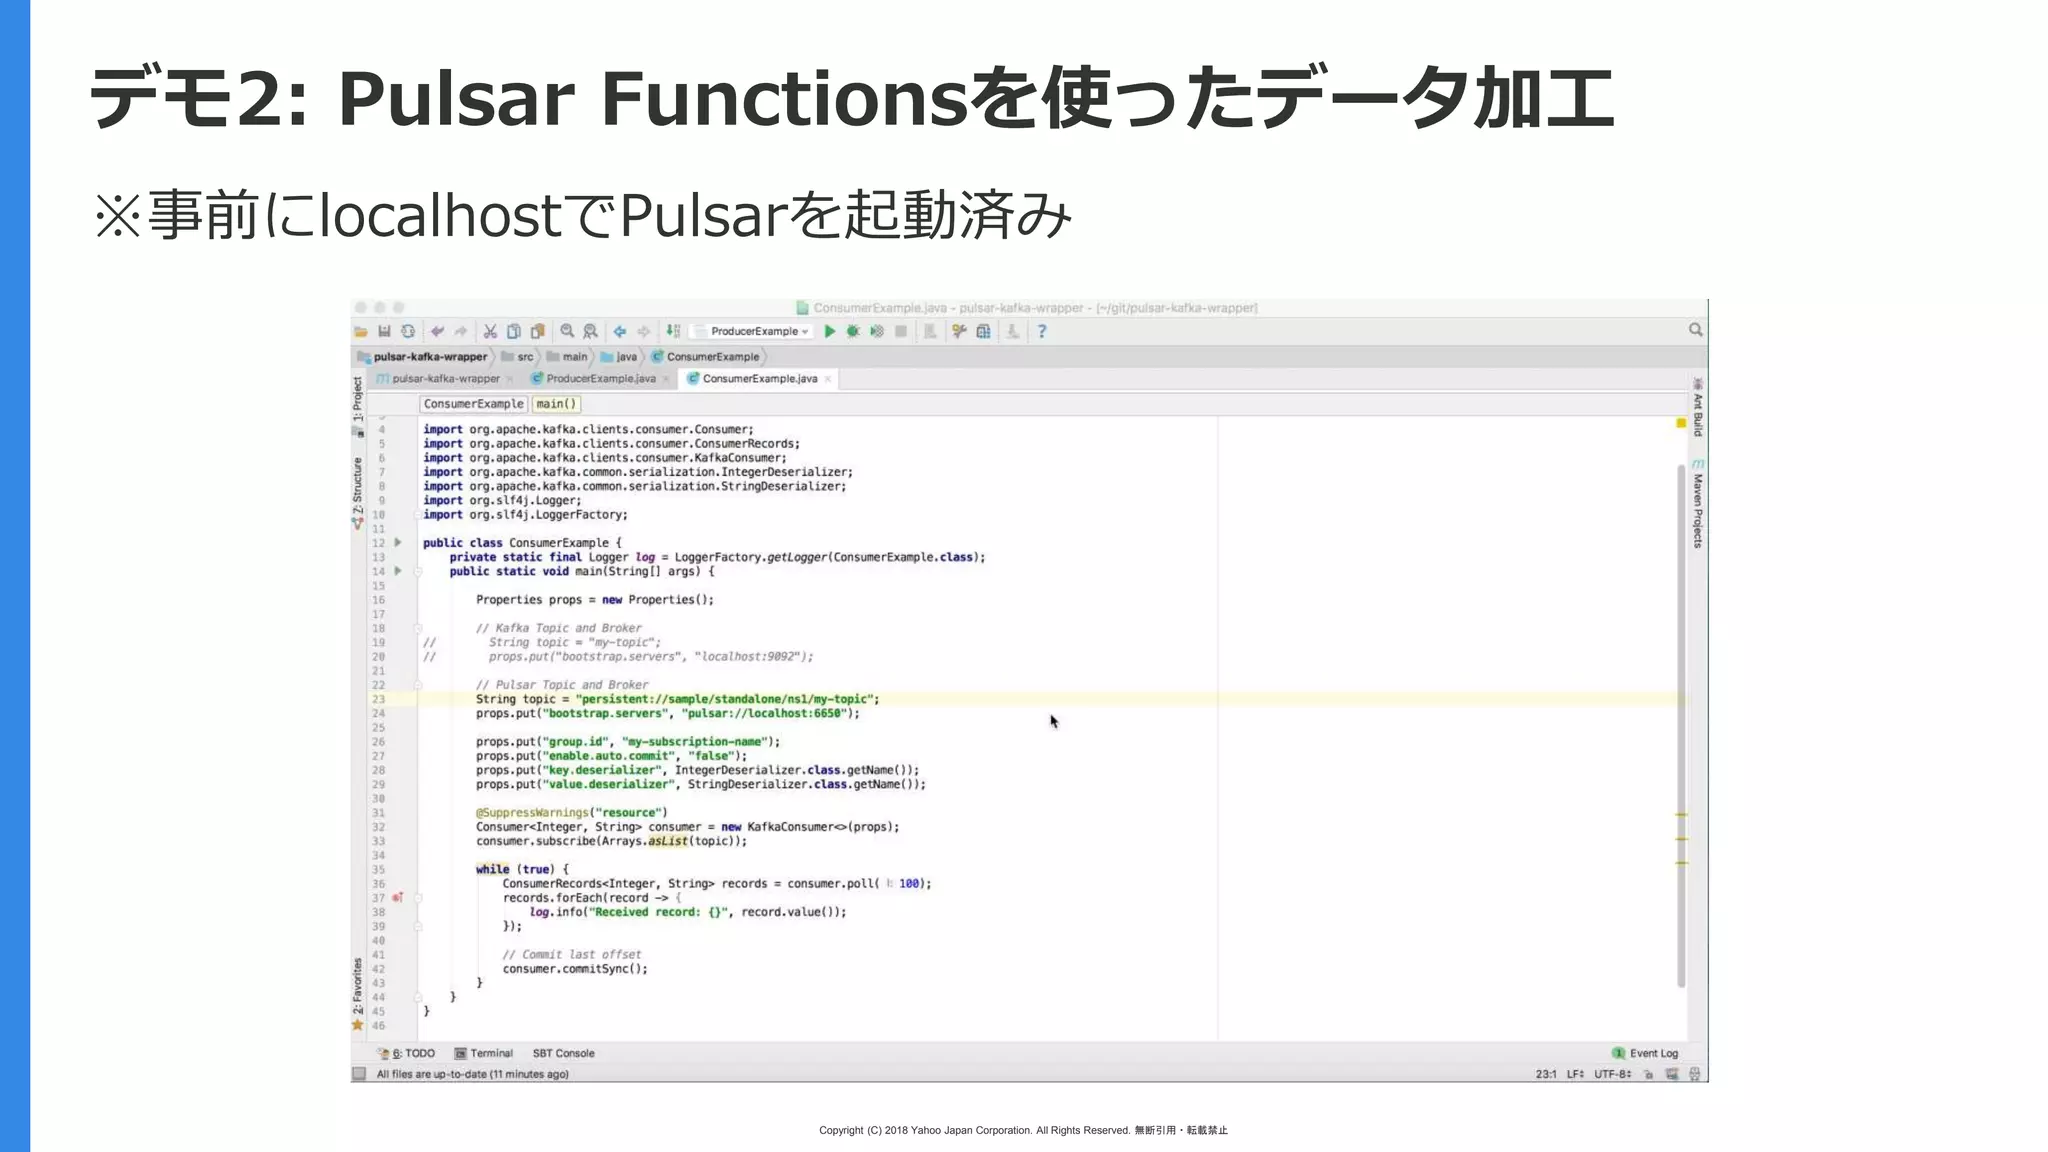The image size is (2048, 1152).
Task: Select pulsar-kafka-wrapper in the breadcrumb bar
Action: [423, 357]
